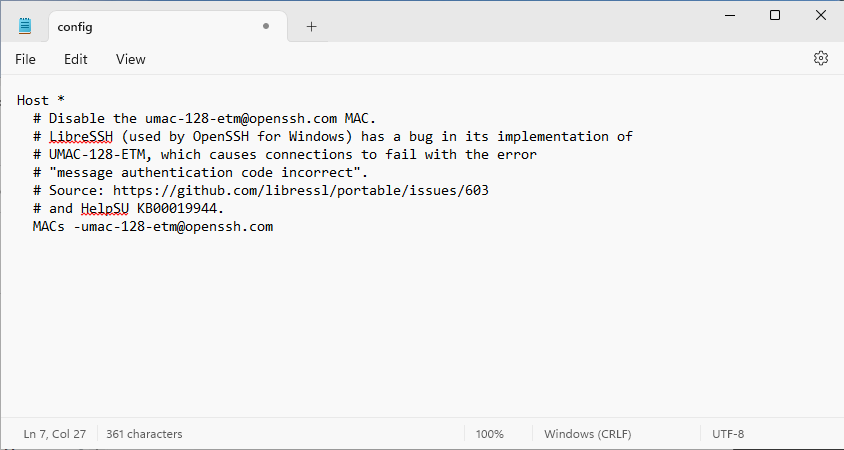
Task: Place cursor in the MACs -umac-128-etm line
Action: coord(153,227)
